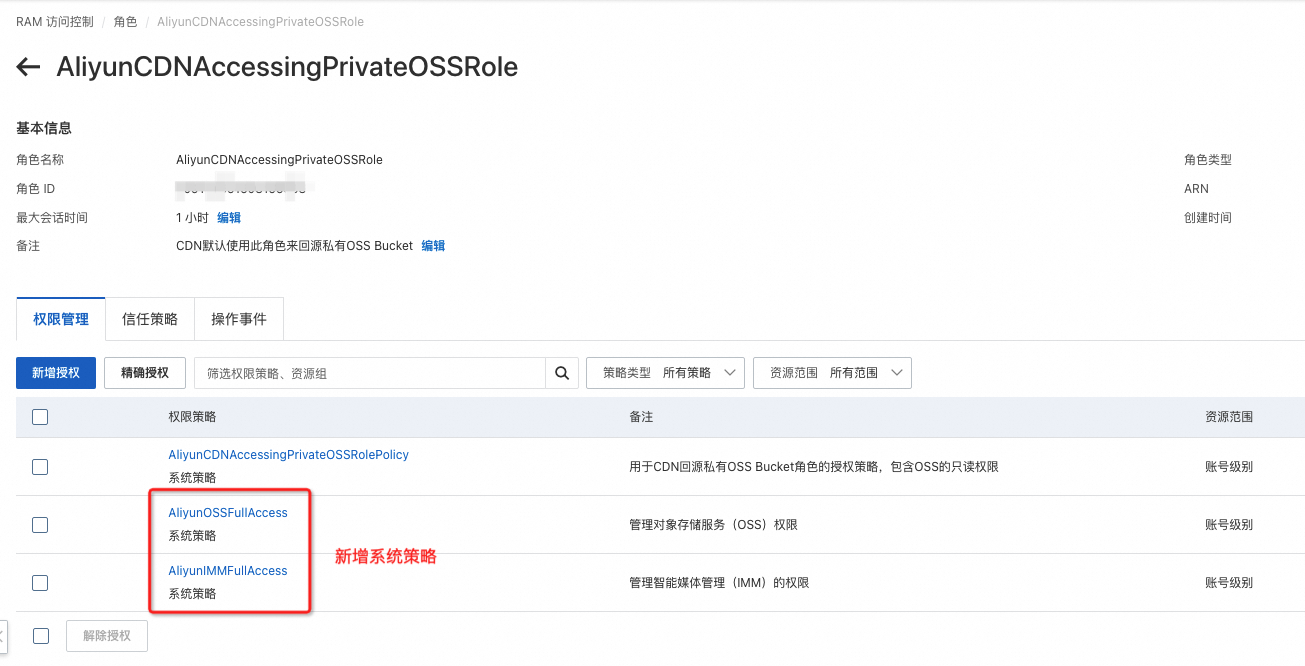Click the 备注 column header
1305x666 pixels.
pyautogui.click(x=641, y=417)
